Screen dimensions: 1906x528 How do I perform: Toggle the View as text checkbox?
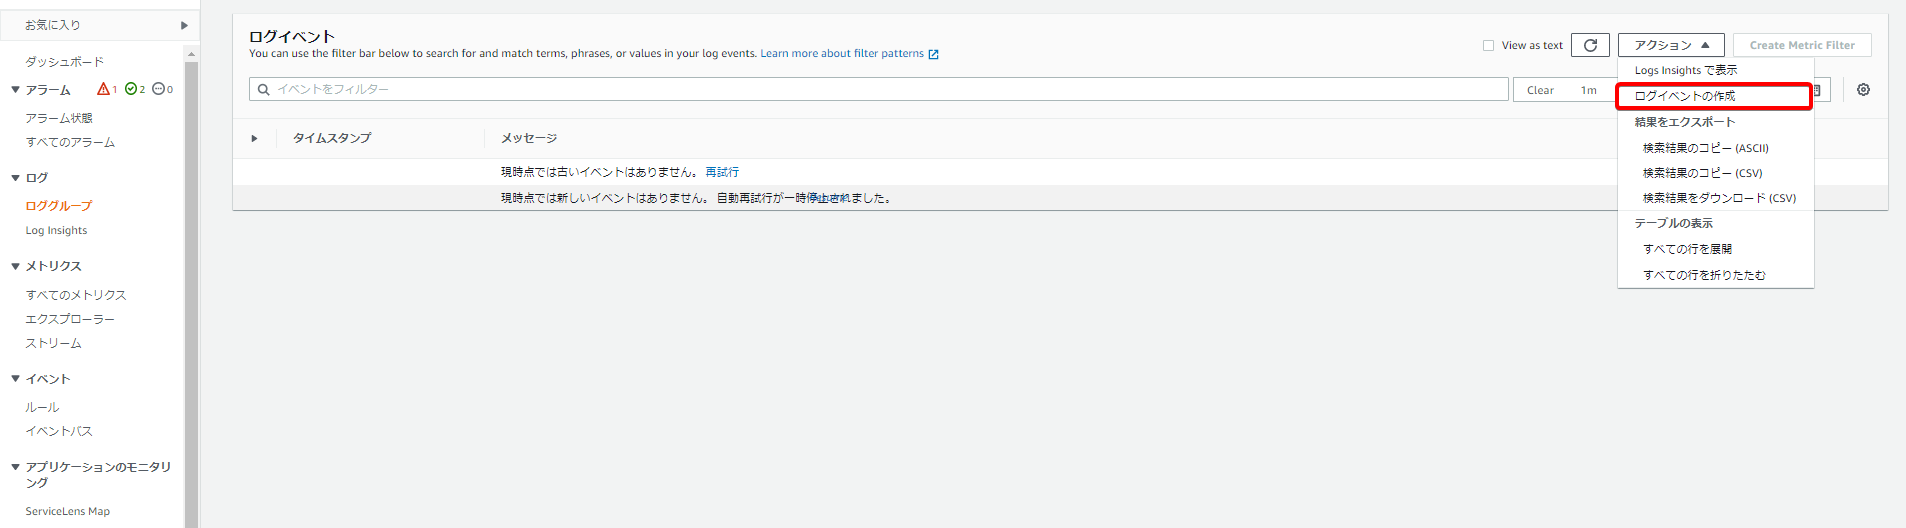tap(1488, 45)
